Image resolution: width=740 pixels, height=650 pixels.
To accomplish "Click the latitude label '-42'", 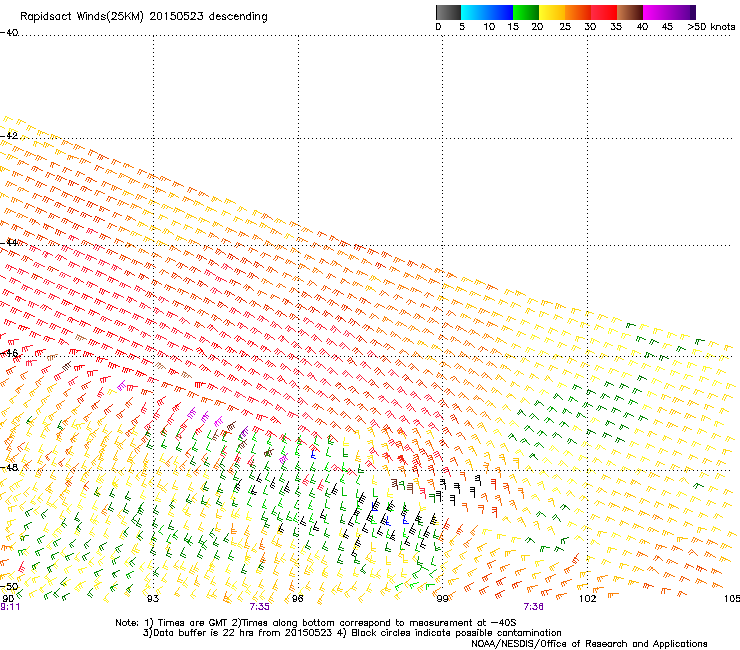I will (9, 135).
